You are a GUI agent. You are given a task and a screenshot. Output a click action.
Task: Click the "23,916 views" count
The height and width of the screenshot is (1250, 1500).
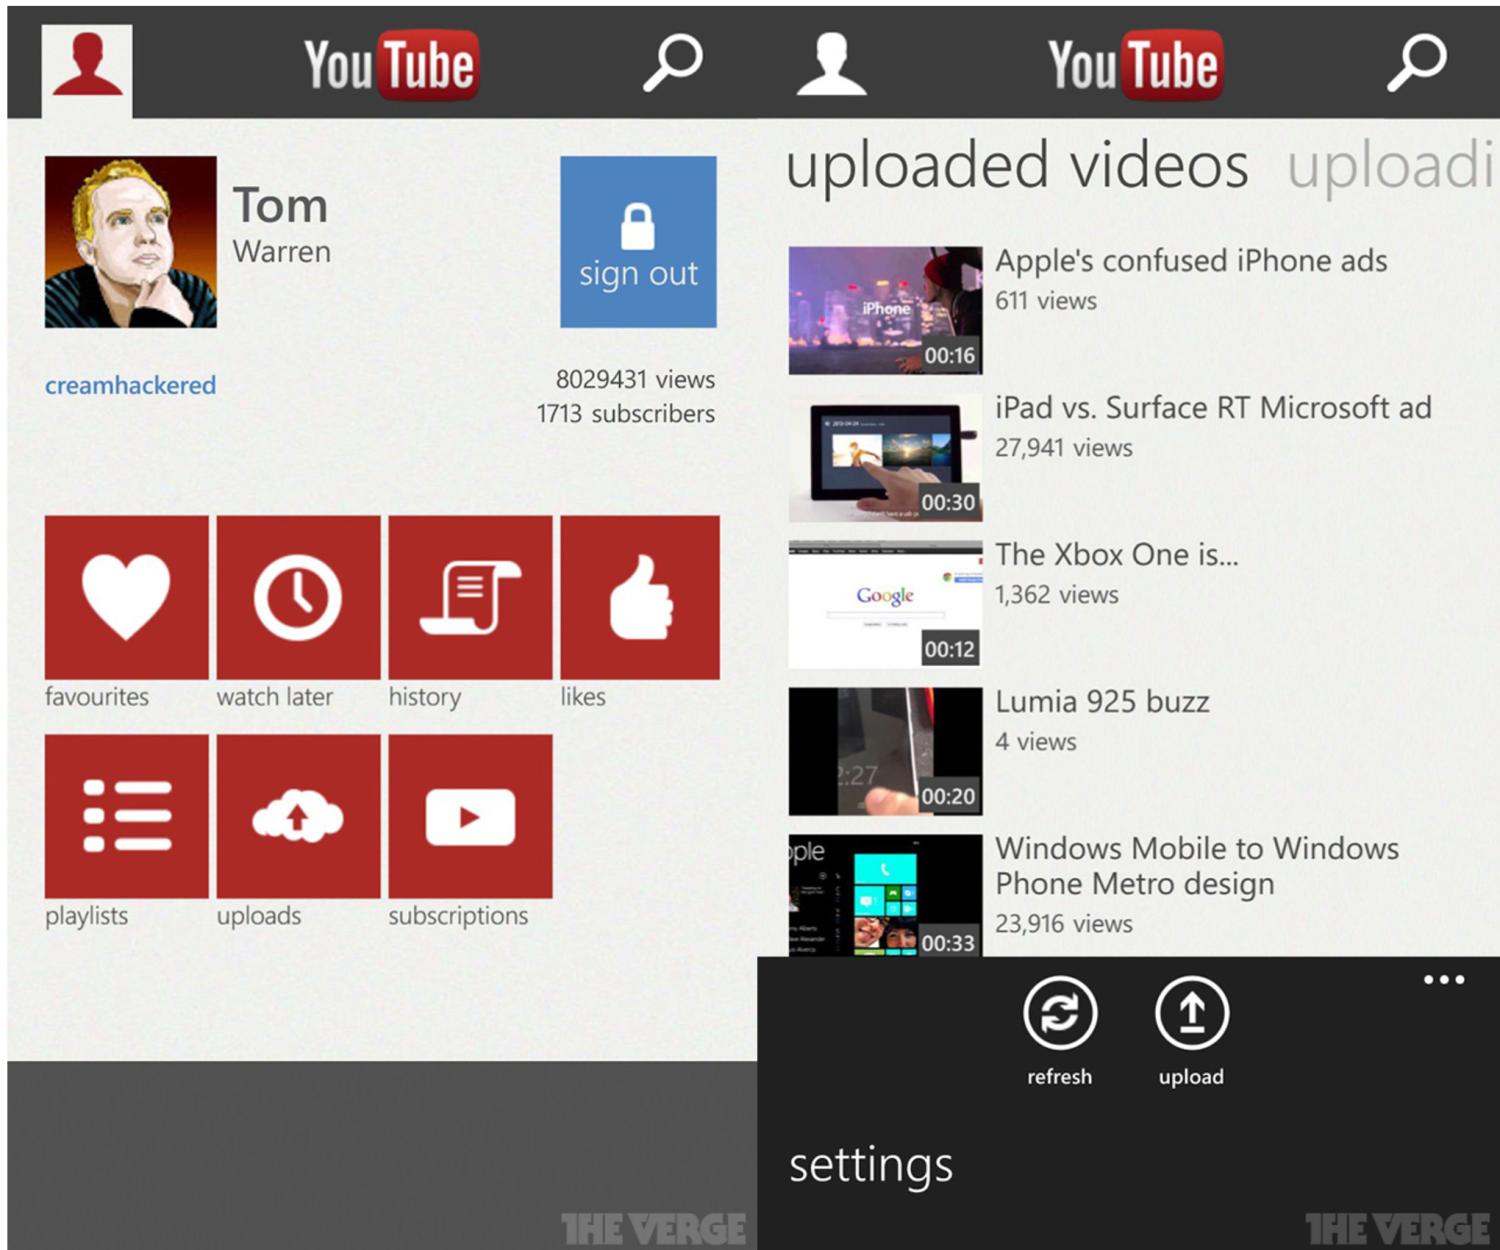click(1063, 924)
